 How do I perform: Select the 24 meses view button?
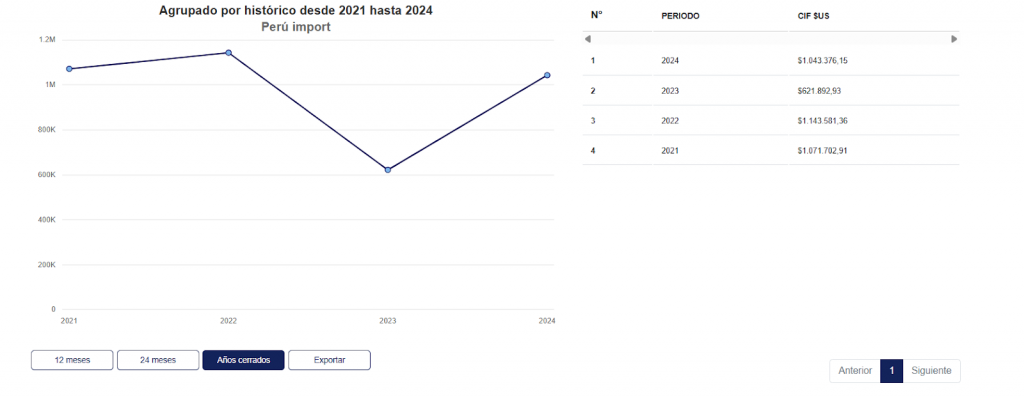(158, 360)
